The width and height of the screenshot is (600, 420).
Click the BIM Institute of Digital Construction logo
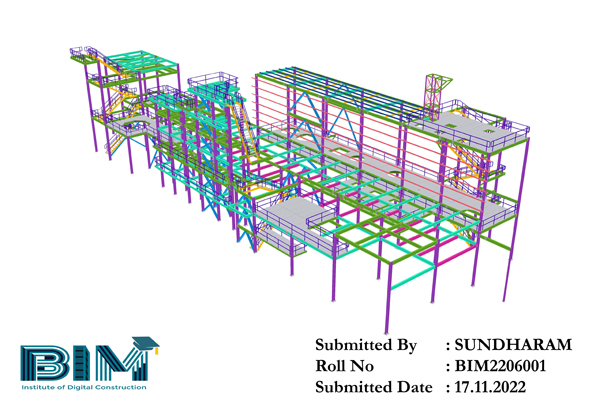[90, 363]
